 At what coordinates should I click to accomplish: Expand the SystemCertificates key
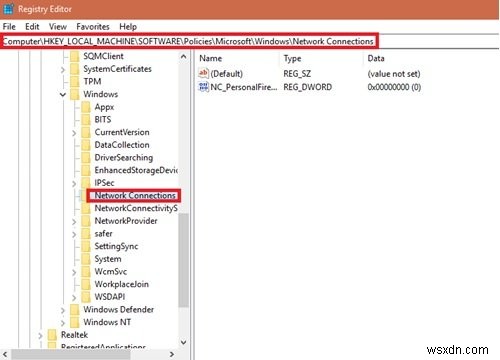pos(63,70)
